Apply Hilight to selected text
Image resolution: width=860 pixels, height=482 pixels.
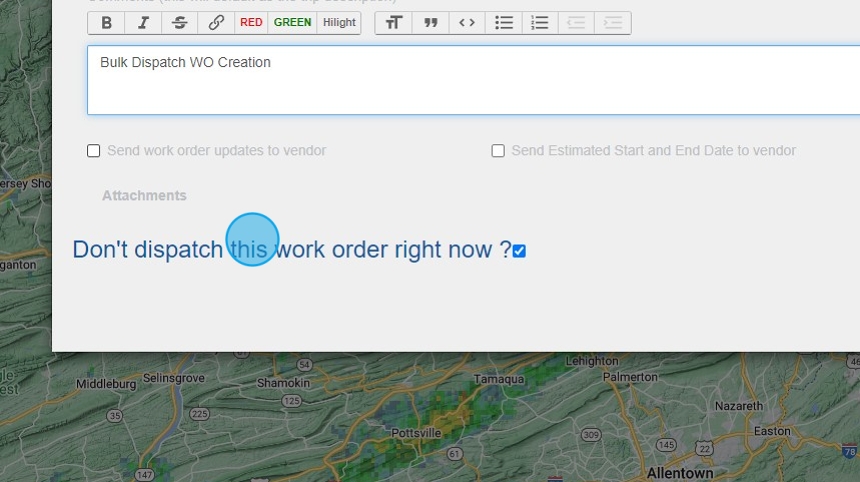click(x=339, y=22)
